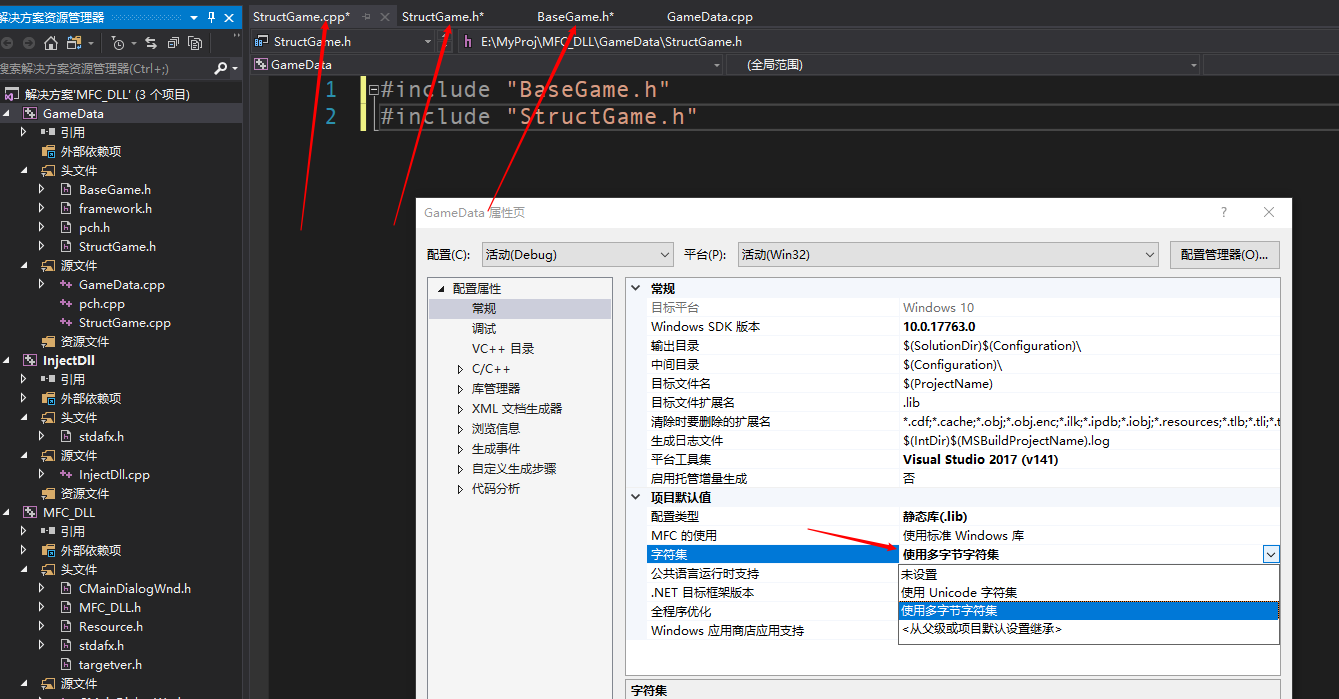Click the Forward arrow in Solution Explorer toolbar

click(x=28, y=43)
